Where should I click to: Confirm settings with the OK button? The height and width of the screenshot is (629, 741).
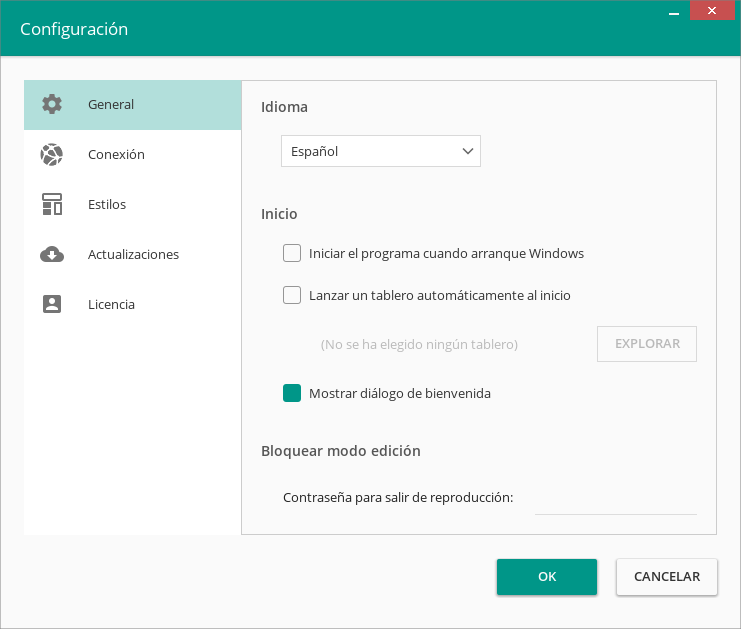tap(547, 577)
